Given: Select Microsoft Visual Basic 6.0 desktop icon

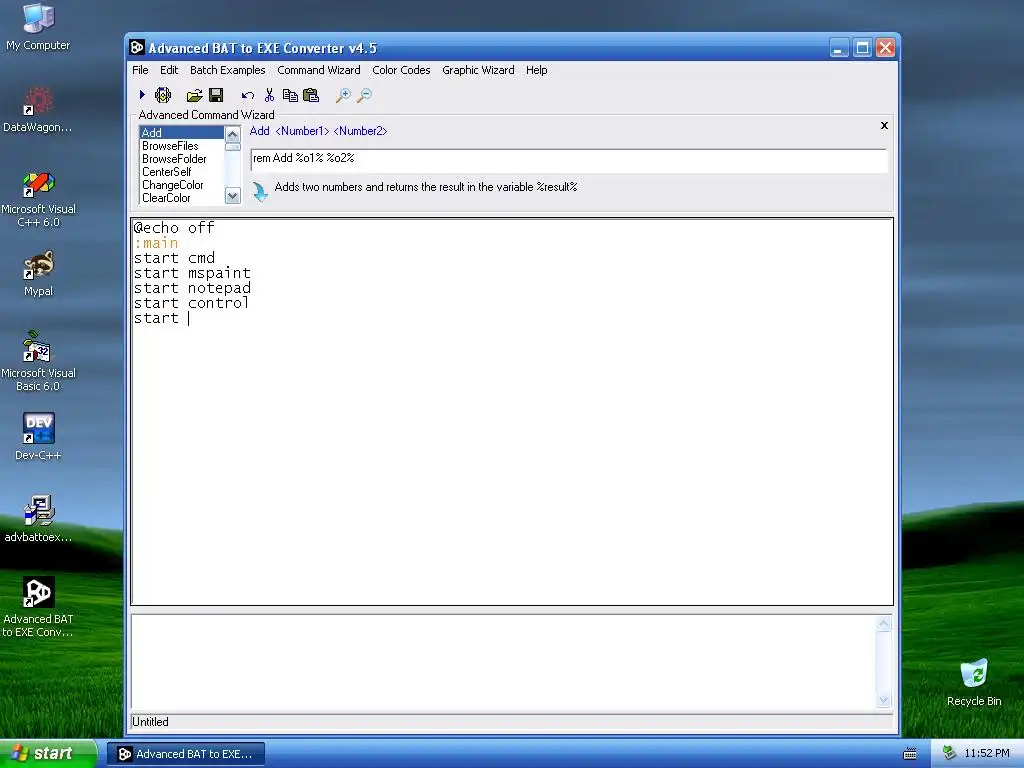Looking at the screenshot, I should pos(38,361).
